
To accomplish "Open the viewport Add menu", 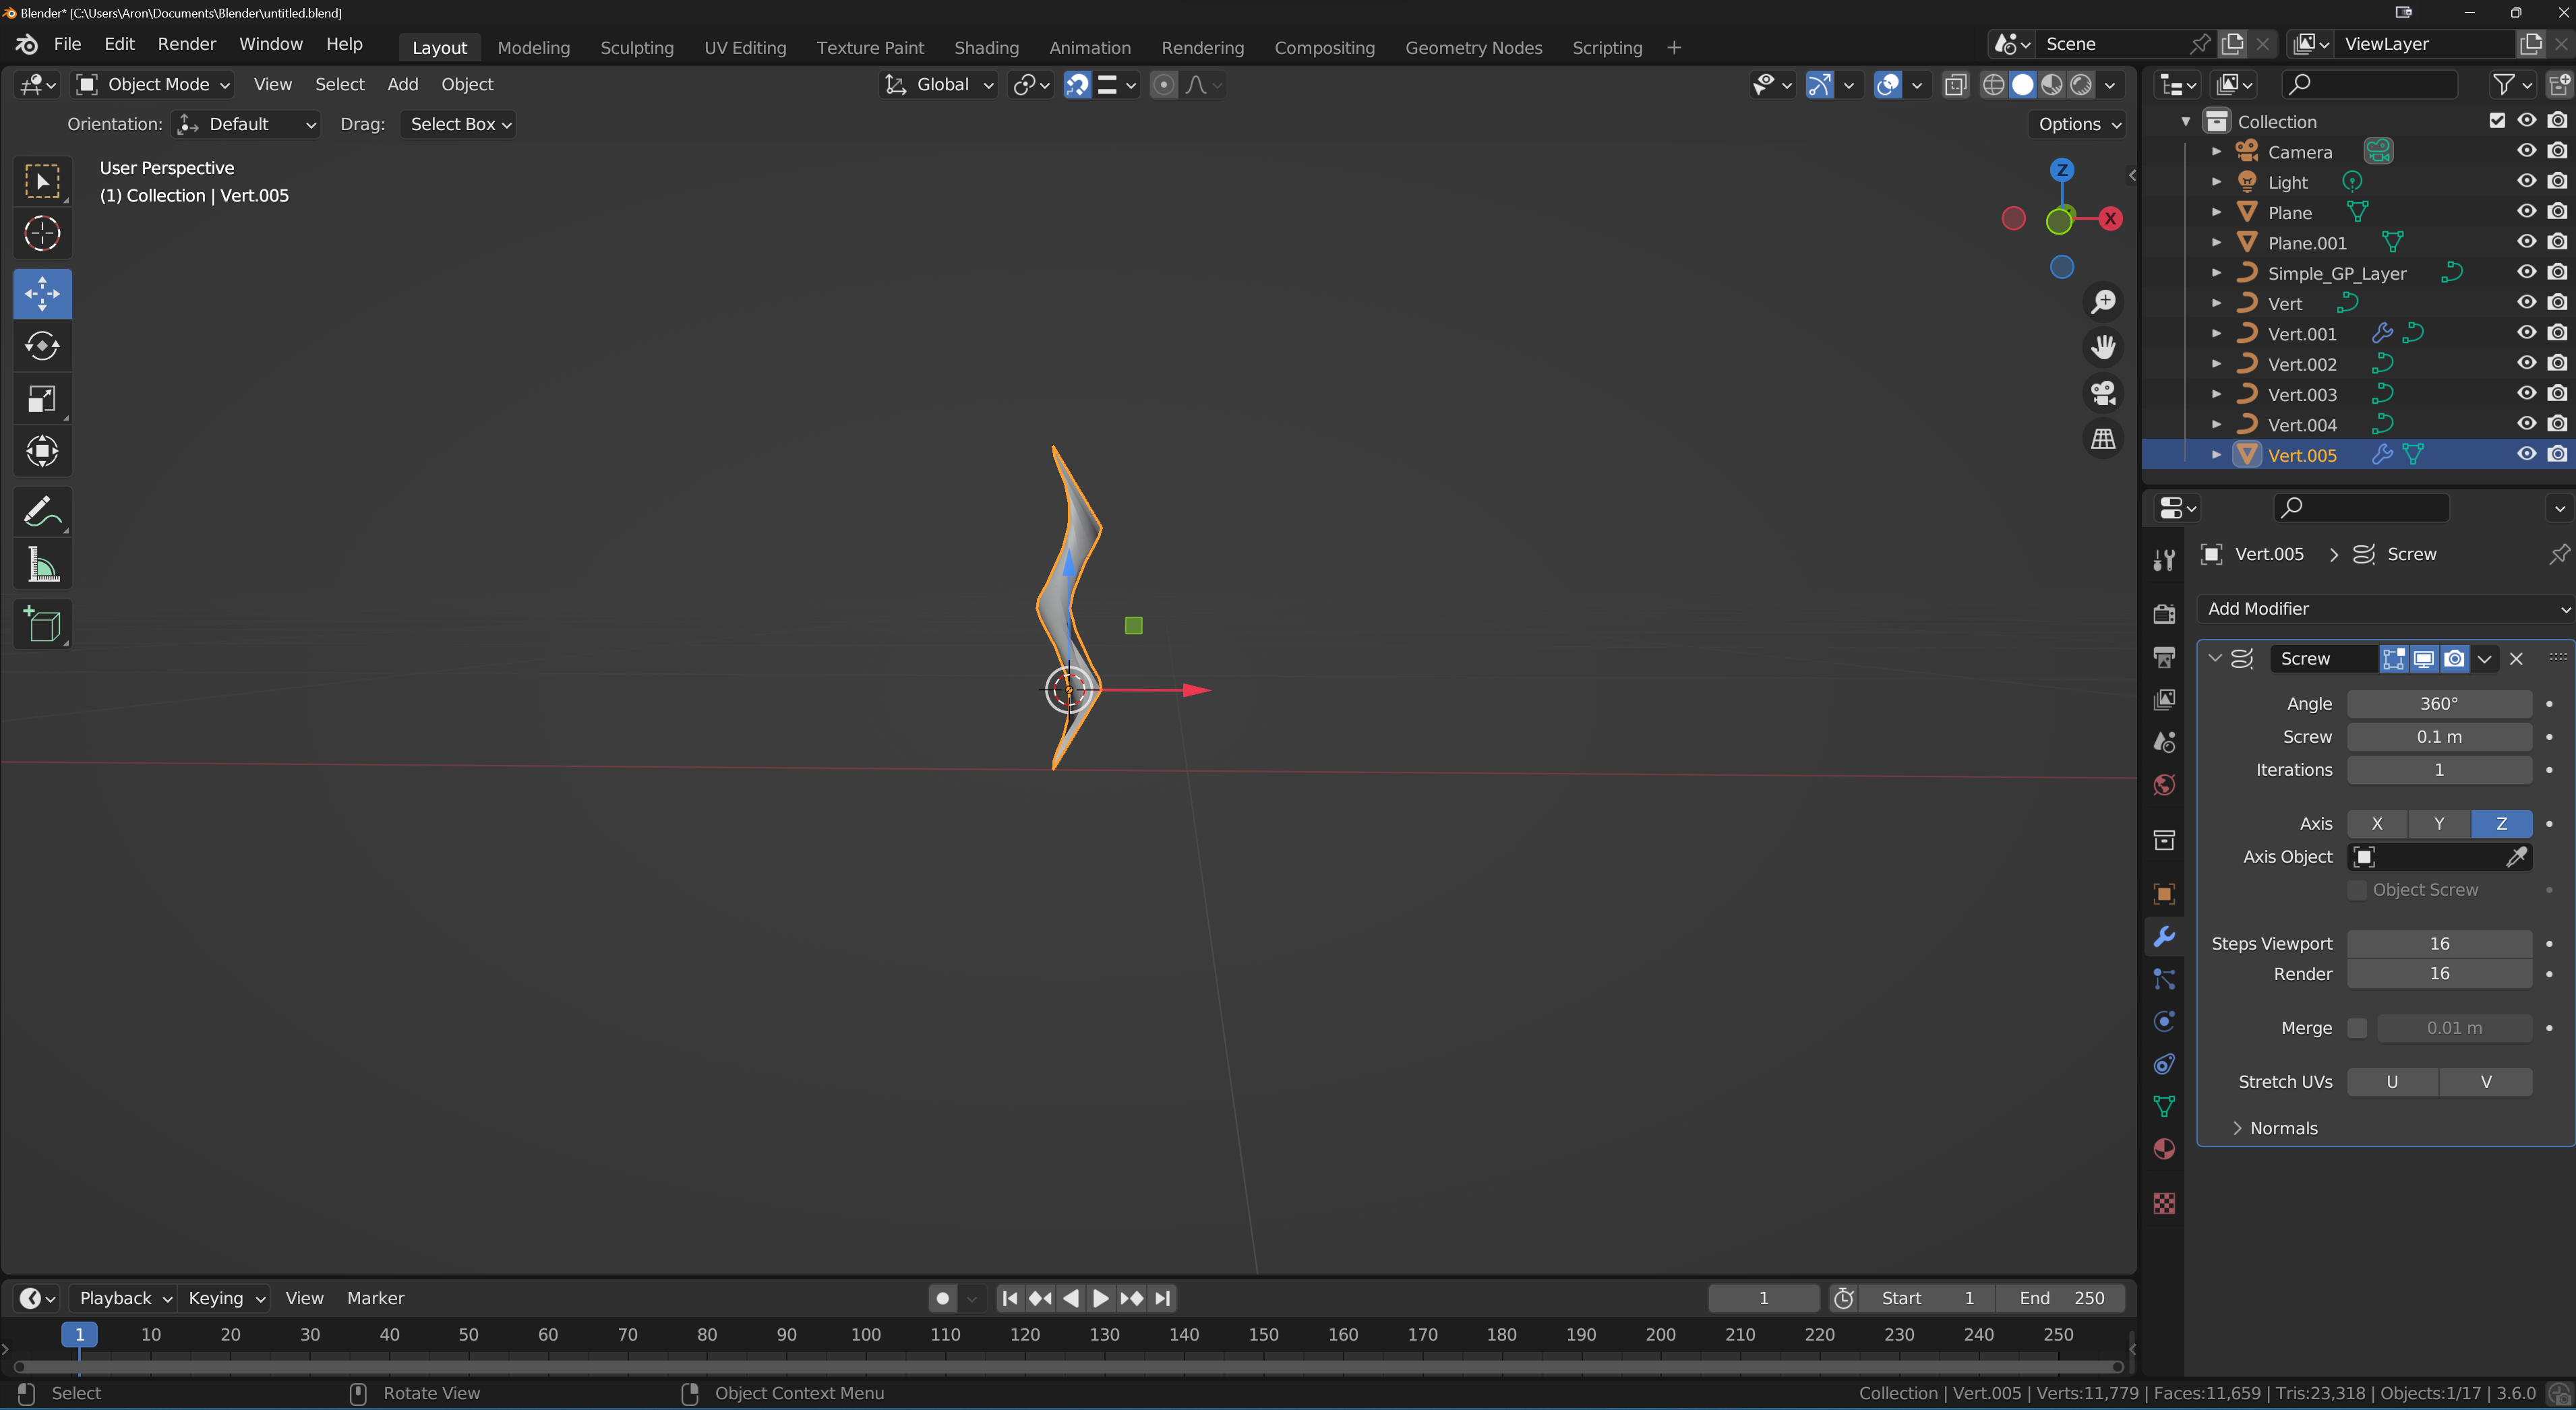I will click(403, 85).
